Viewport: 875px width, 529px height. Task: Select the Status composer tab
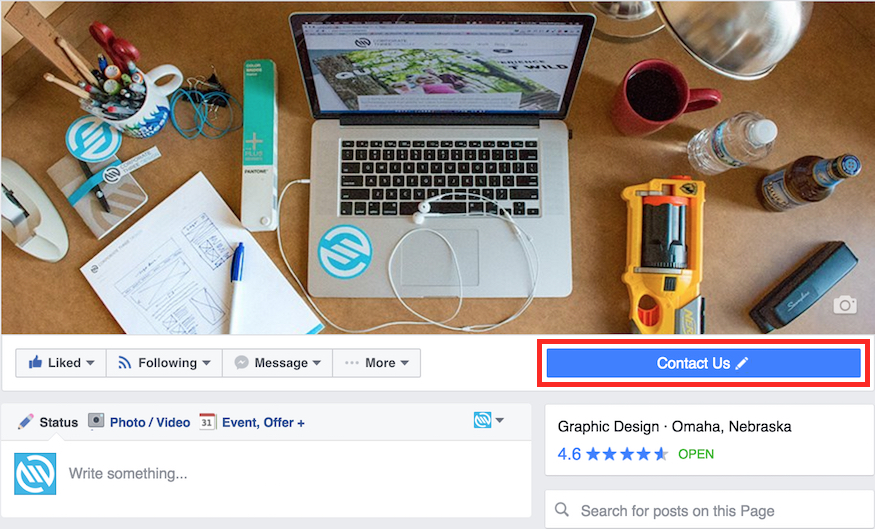47,422
